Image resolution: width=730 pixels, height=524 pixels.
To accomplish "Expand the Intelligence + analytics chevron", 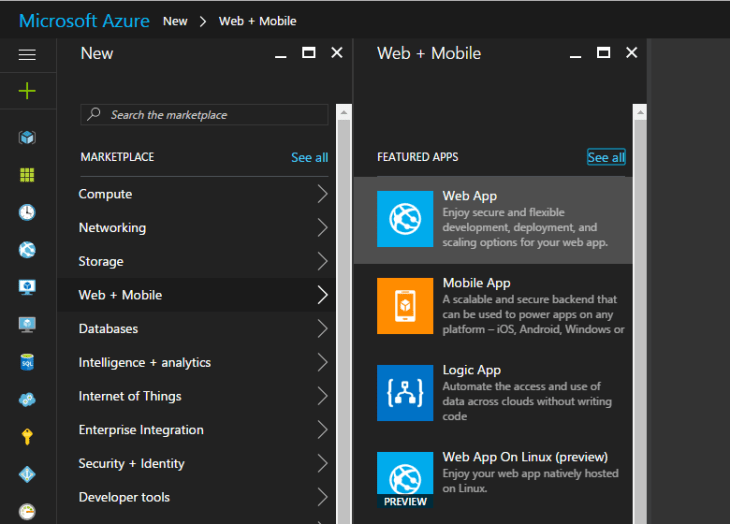I will click(x=323, y=362).
